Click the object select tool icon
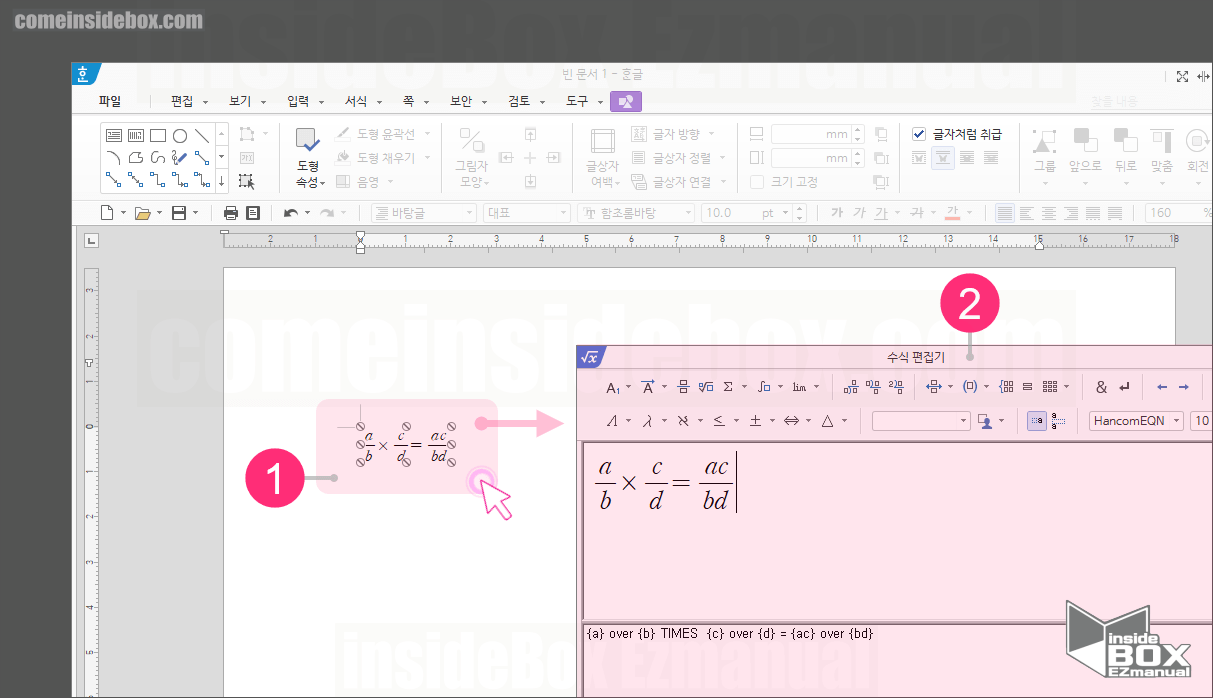Image resolution: width=1213 pixels, height=698 pixels. click(x=246, y=181)
